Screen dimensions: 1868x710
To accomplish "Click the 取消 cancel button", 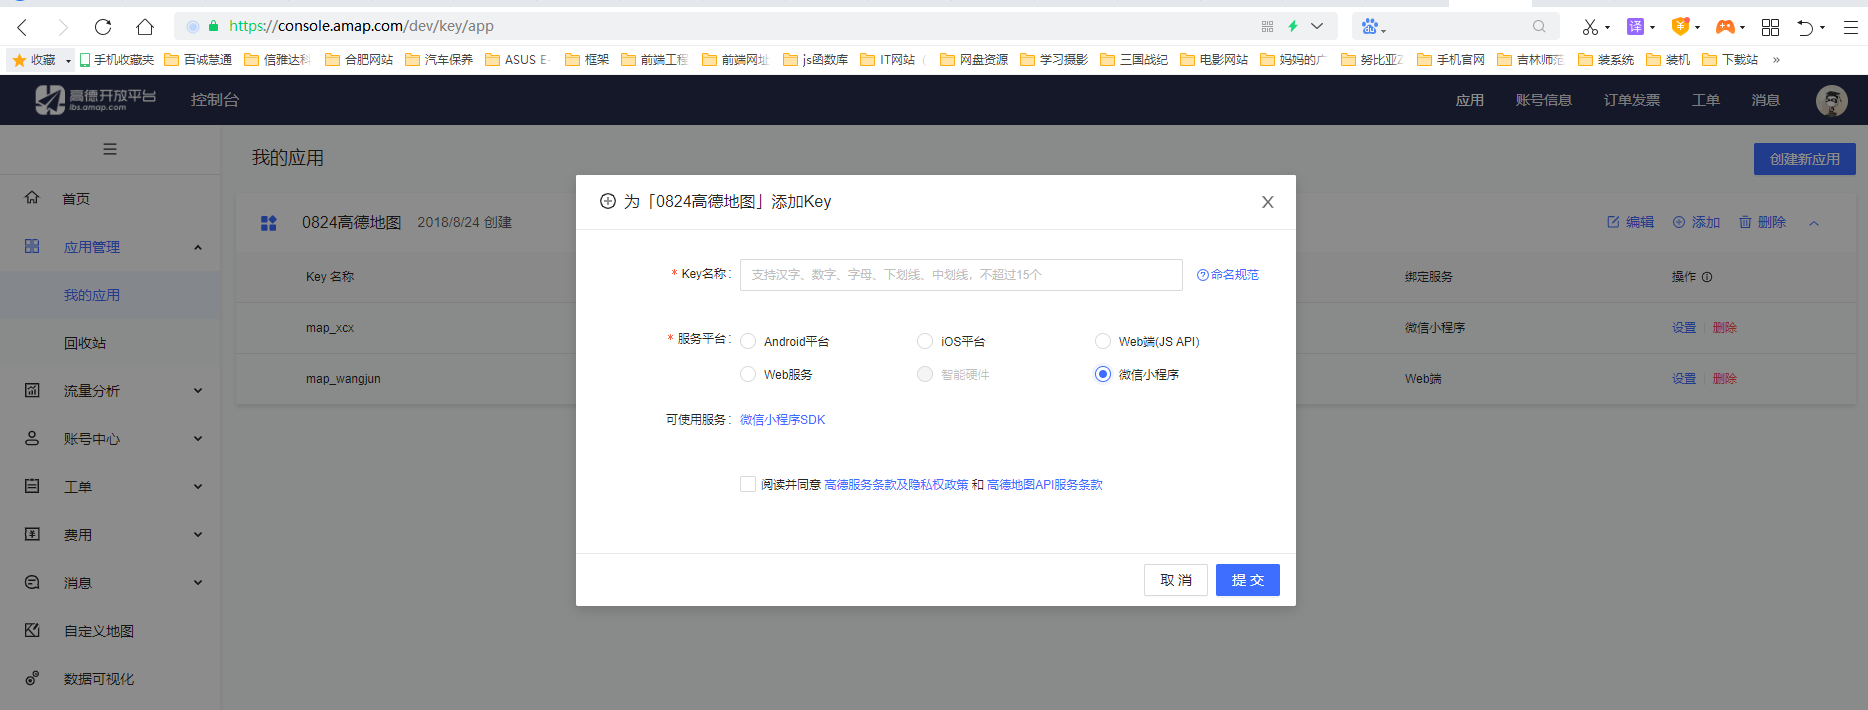I will pyautogui.click(x=1176, y=580).
